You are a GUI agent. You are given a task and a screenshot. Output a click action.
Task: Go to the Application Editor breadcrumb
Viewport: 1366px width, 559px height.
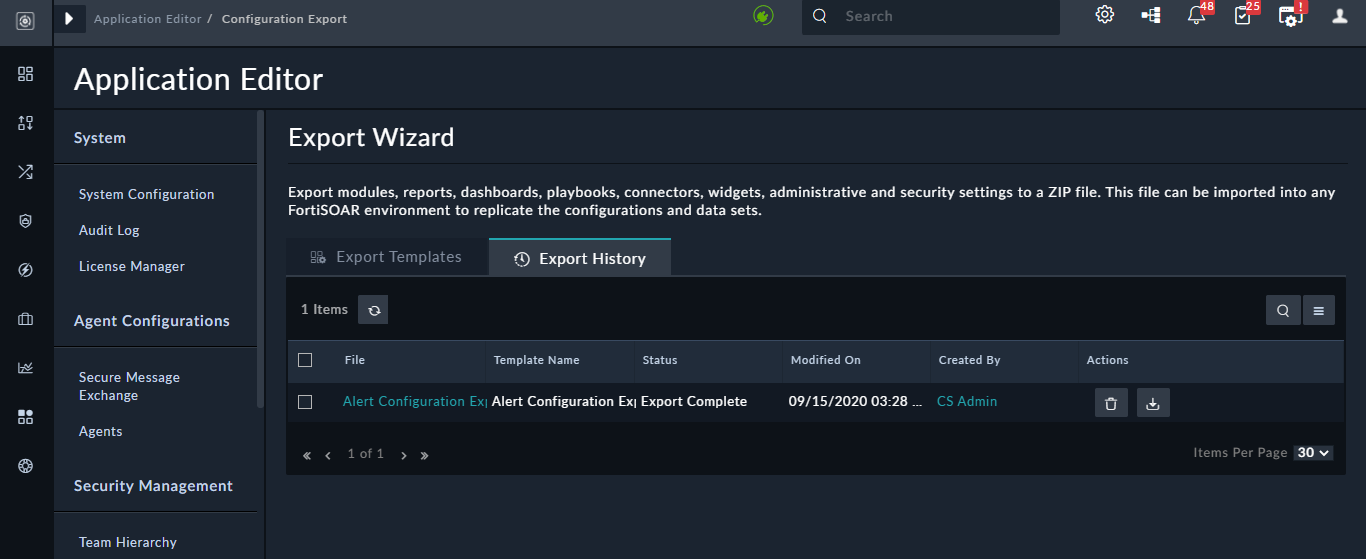(148, 19)
